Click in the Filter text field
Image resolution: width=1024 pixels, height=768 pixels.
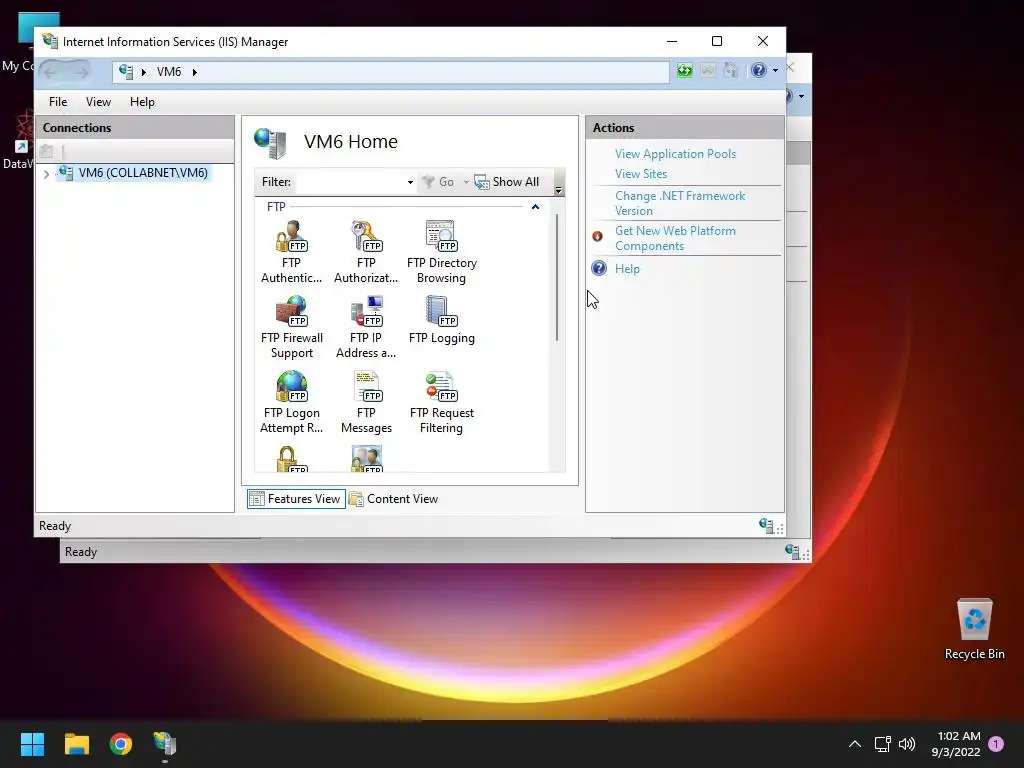pyautogui.click(x=350, y=182)
